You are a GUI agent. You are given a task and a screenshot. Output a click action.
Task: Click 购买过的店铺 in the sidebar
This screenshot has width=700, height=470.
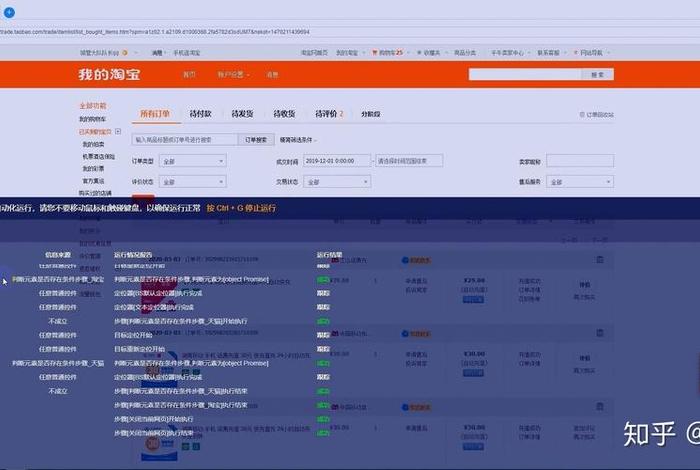(x=95, y=193)
